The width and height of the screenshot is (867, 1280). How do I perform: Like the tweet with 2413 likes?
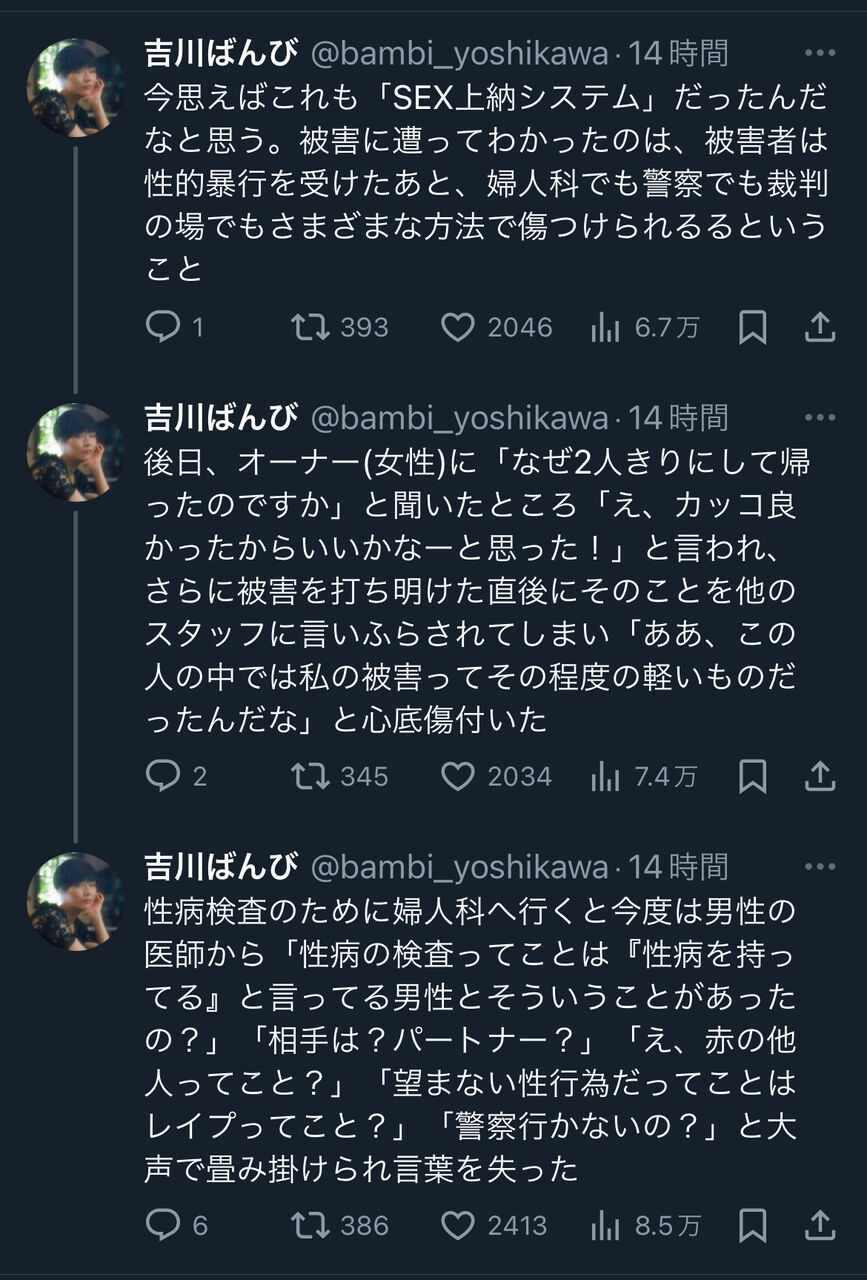[458, 1225]
